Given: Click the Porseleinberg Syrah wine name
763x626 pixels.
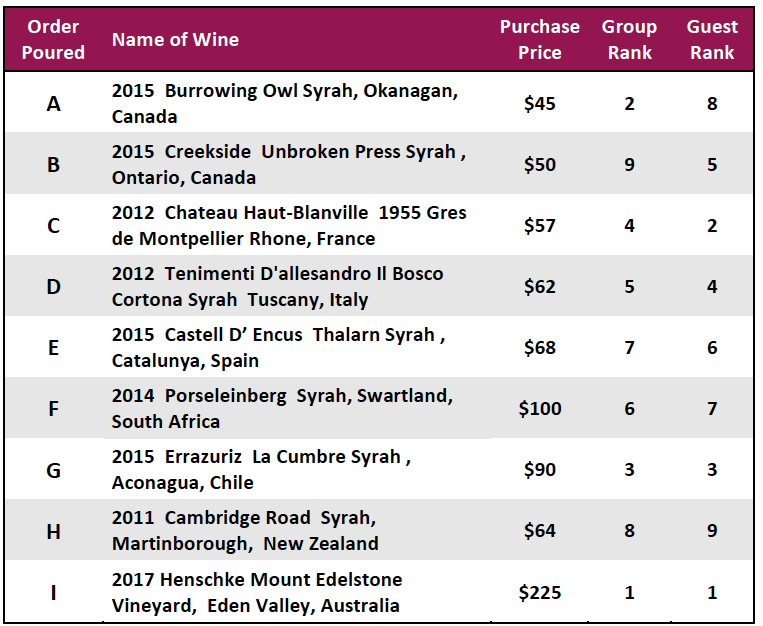Looking at the screenshot, I should 282,408.
